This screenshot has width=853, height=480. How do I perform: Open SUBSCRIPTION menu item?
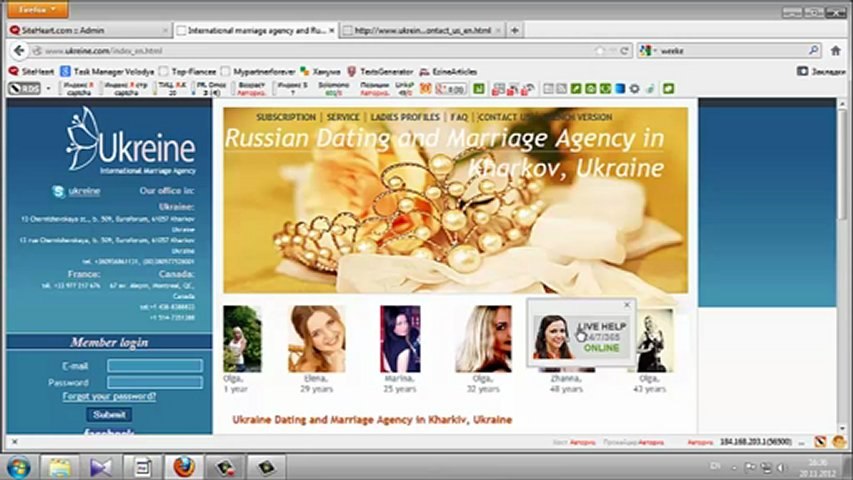click(286, 117)
